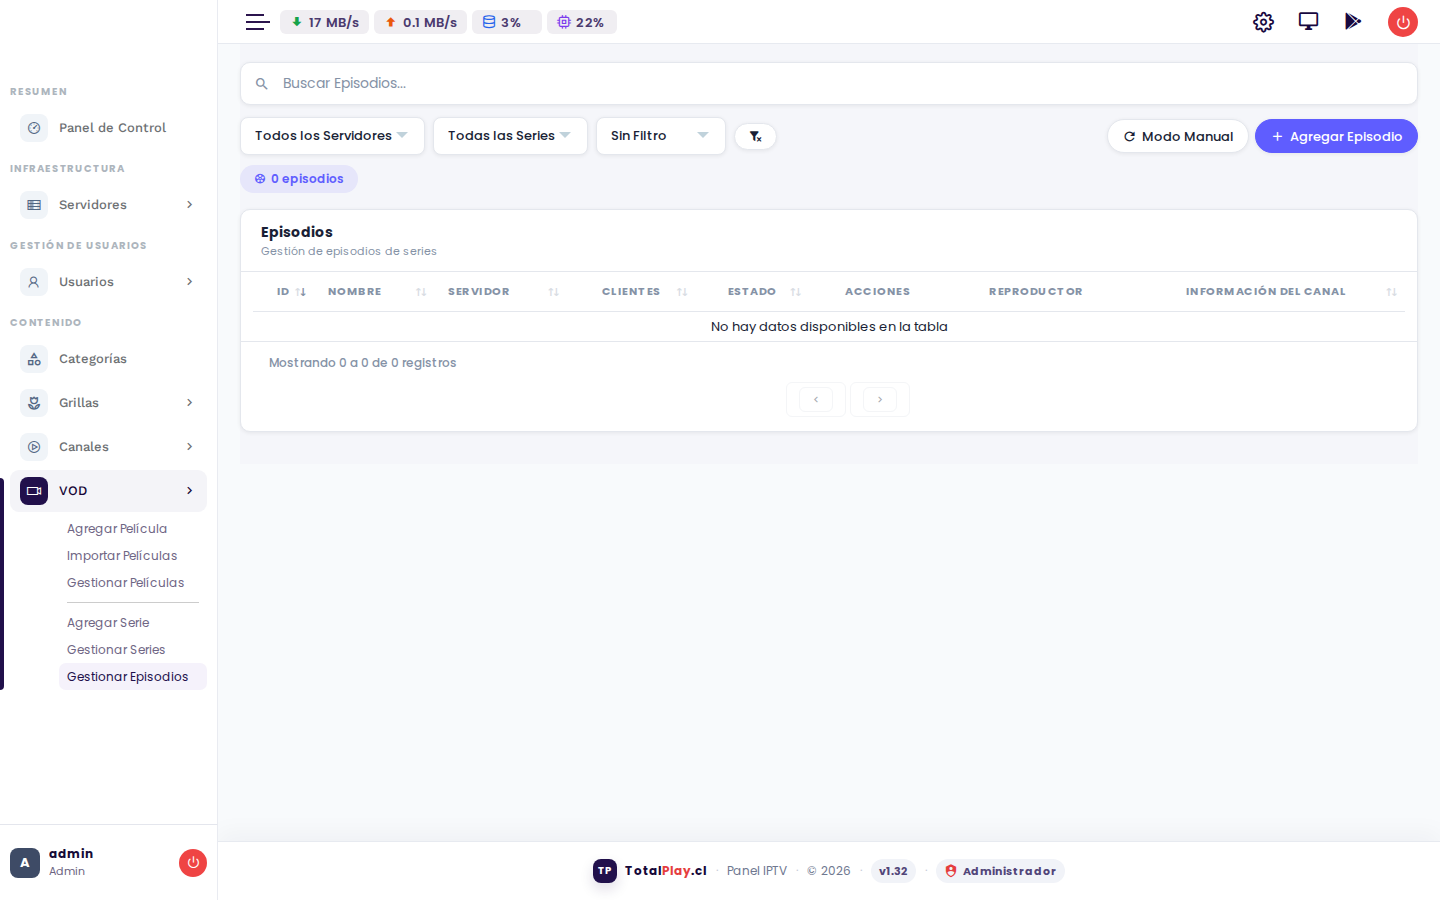Image resolution: width=1440 pixels, height=900 pixels.
Task: Click the download speed 17 MB/s indicator
Action: pos(324,22)
